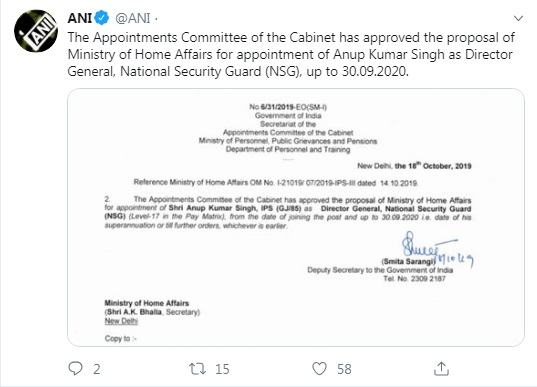Open the ANI display name link
The height and width of the screenshot is (387, 537).
point(80,18)
